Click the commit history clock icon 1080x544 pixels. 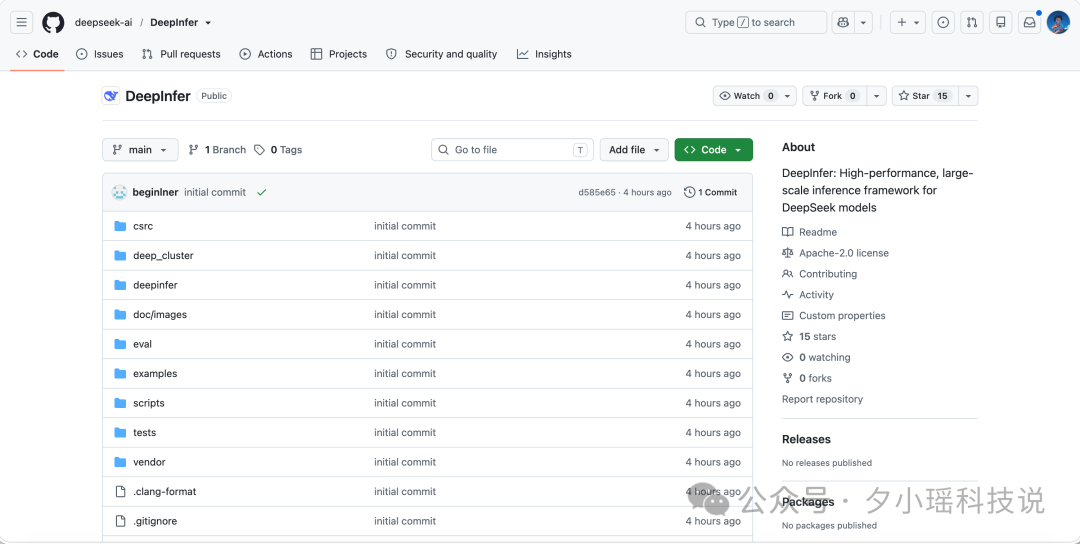(x=689, y=193)
